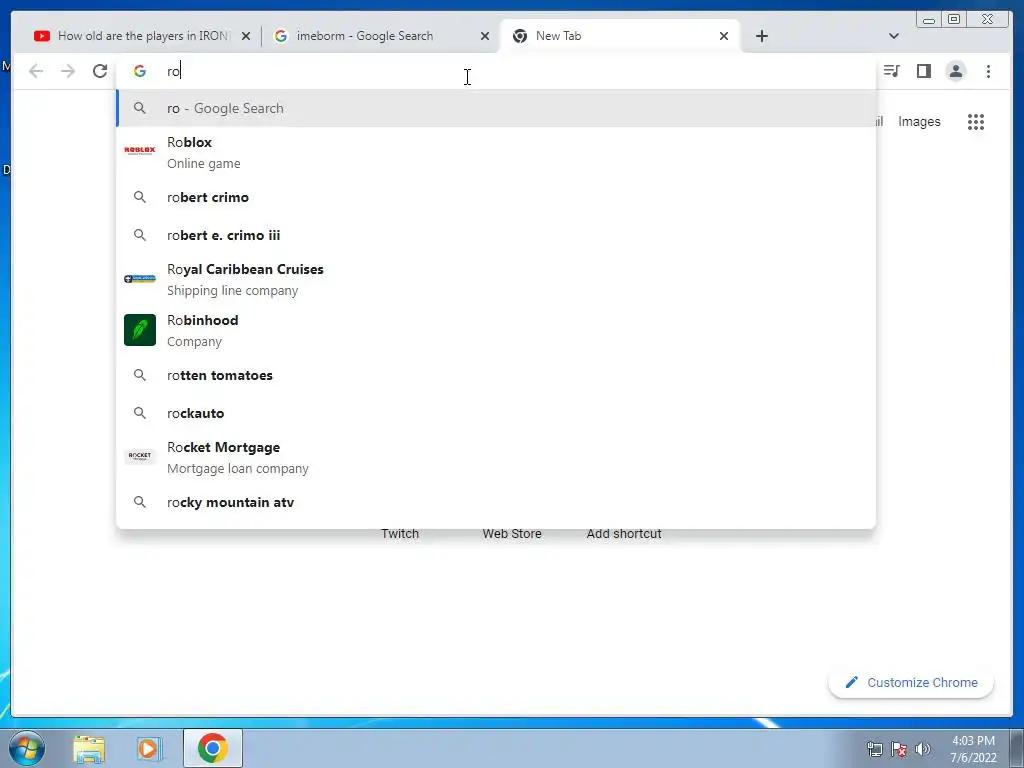
Task: Select 'rocky mountain atv' suggestion
Action: (x=496, y=502)
